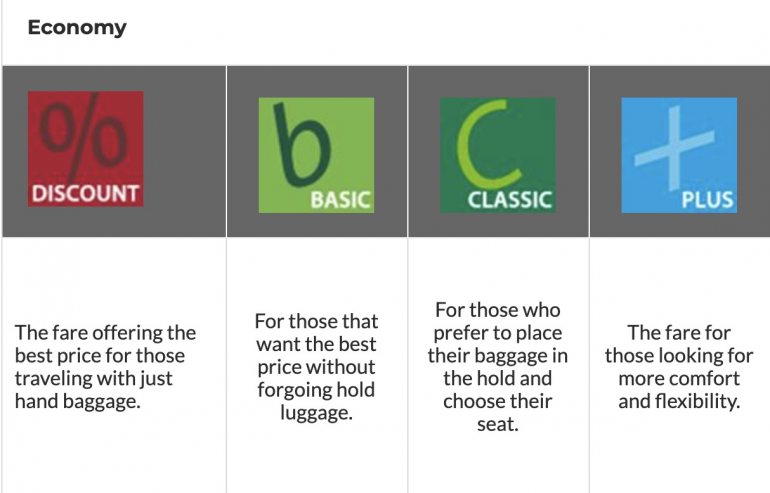Click the white DISCOUNT label on the red tile

coord(85,193)
